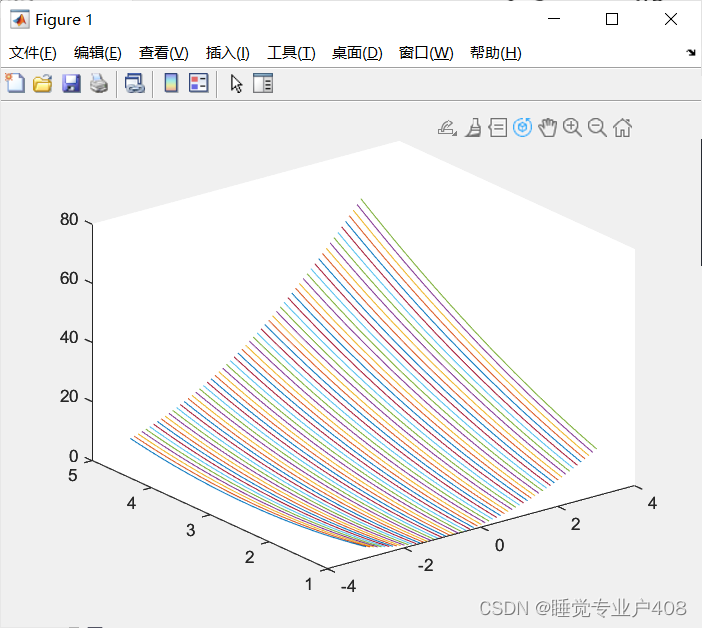The height and width of the screenshot is (628, 702).
Task: Open the Property Inspector icon
Action: (x=263, y=83)
